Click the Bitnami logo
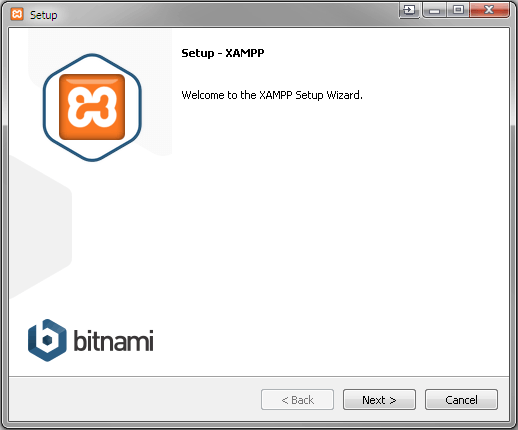This screenshot has height=430, width=518. [91, 340]
